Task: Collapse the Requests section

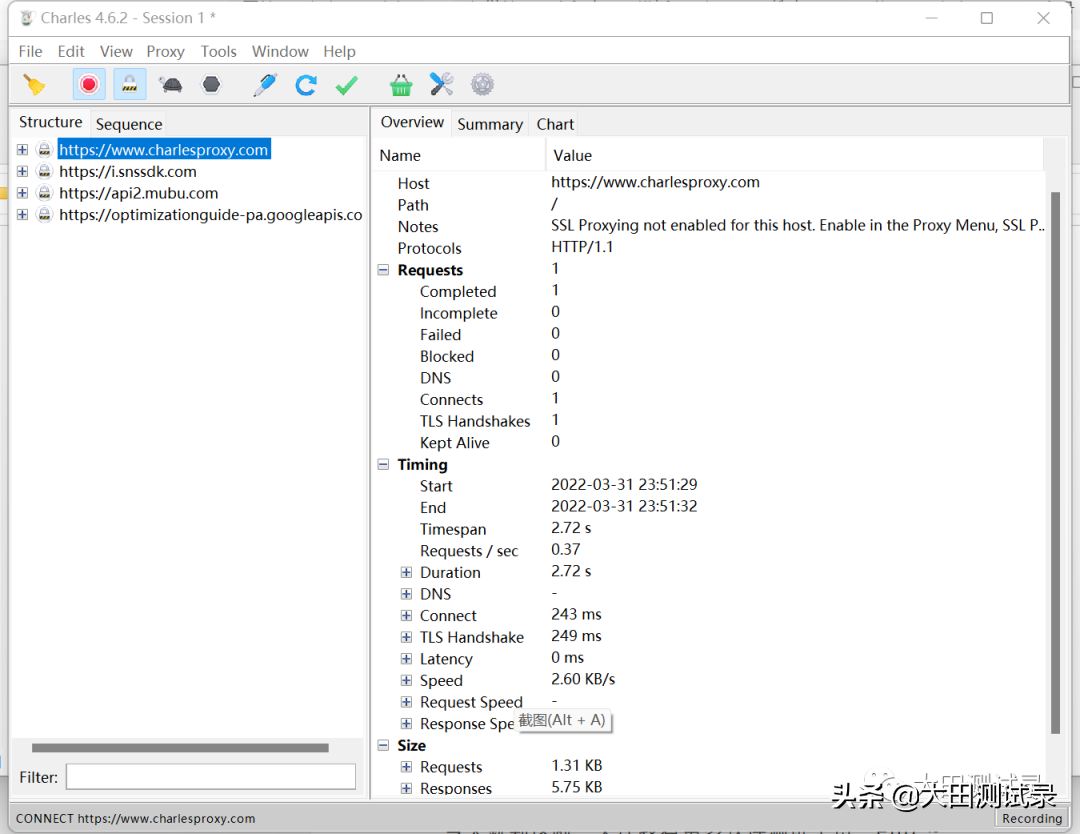Action: [383, 270]
